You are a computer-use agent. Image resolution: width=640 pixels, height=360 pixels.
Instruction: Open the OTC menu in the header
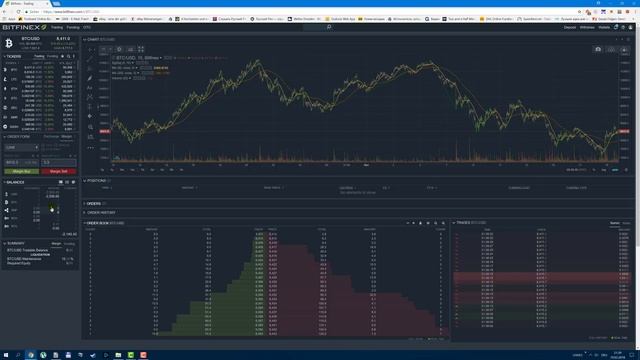87,27
